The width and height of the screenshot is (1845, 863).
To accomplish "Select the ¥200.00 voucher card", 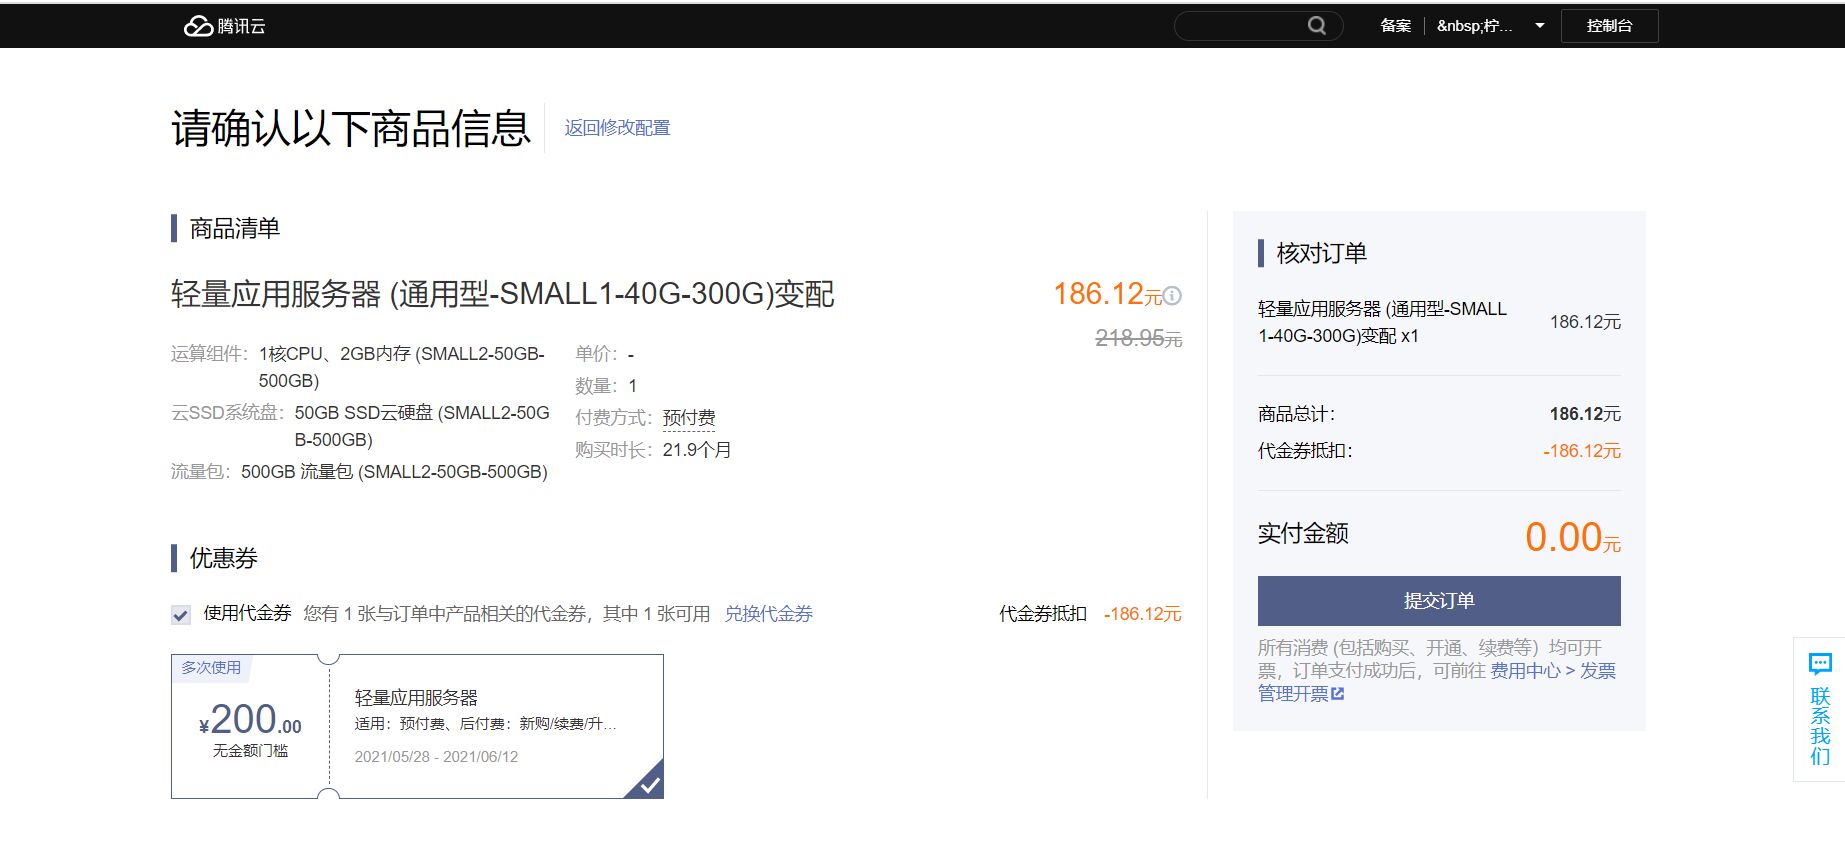I will [x=417, y=727].
